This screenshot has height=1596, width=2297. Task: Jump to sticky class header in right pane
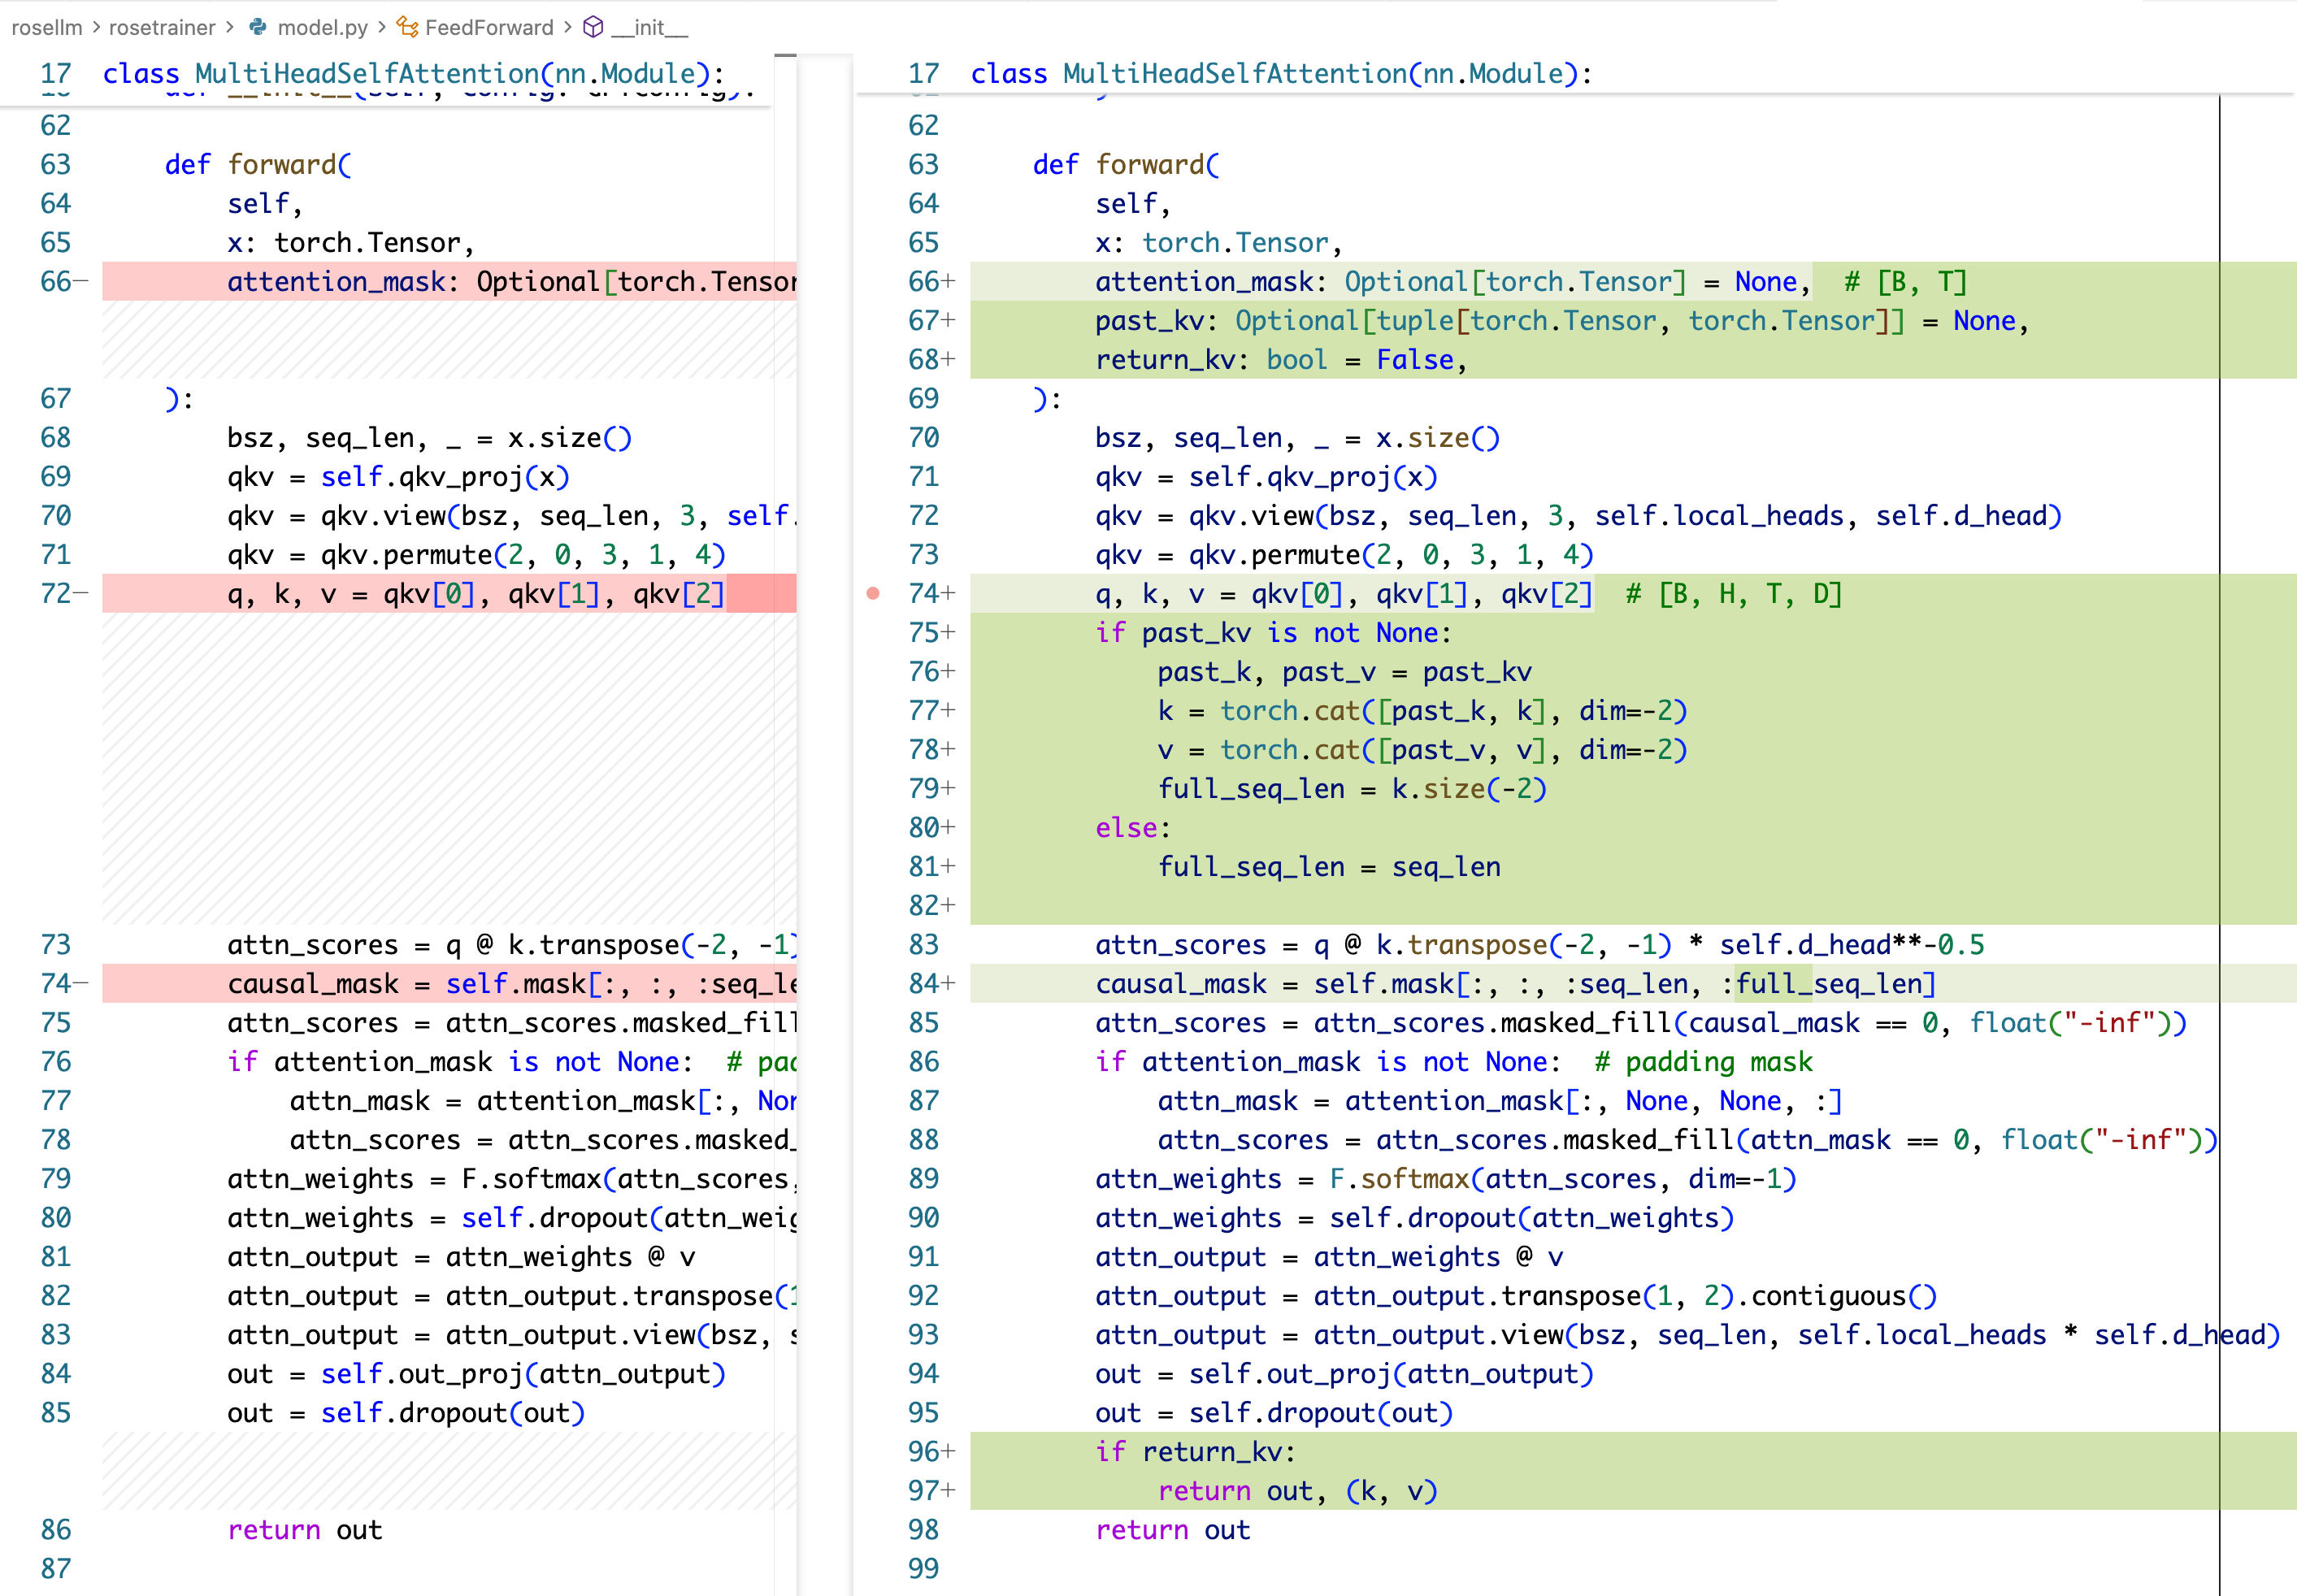point(1280,74)
